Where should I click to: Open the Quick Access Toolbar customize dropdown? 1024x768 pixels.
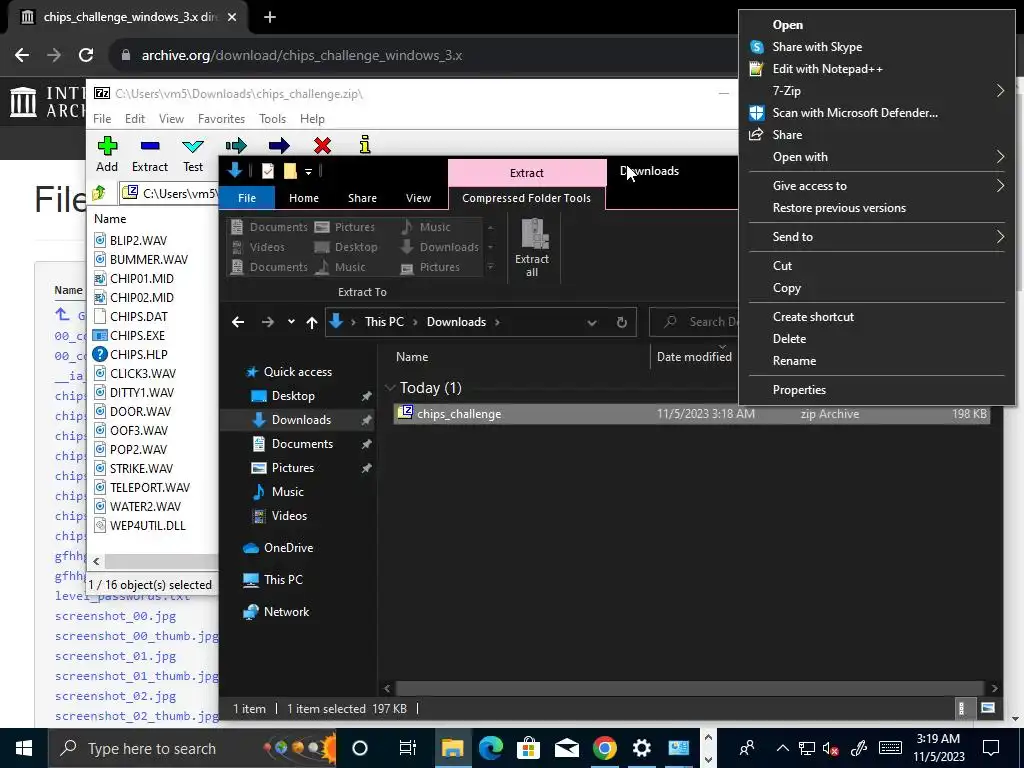(308, 172)
